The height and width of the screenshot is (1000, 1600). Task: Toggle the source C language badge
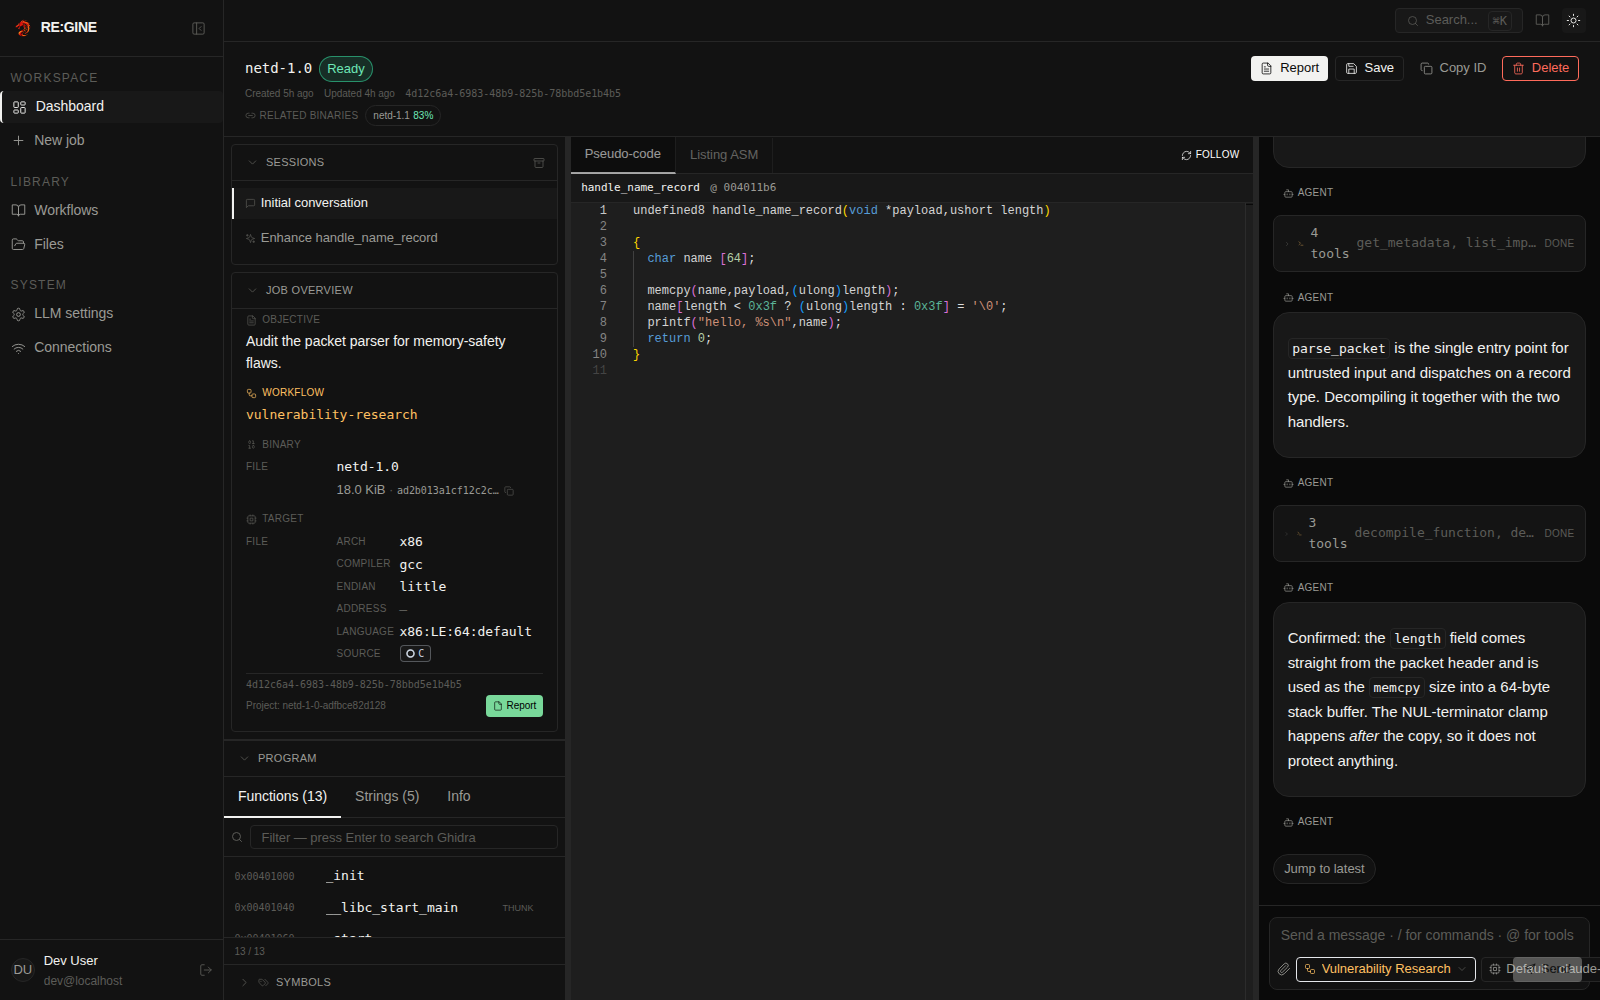click(415, 653)
